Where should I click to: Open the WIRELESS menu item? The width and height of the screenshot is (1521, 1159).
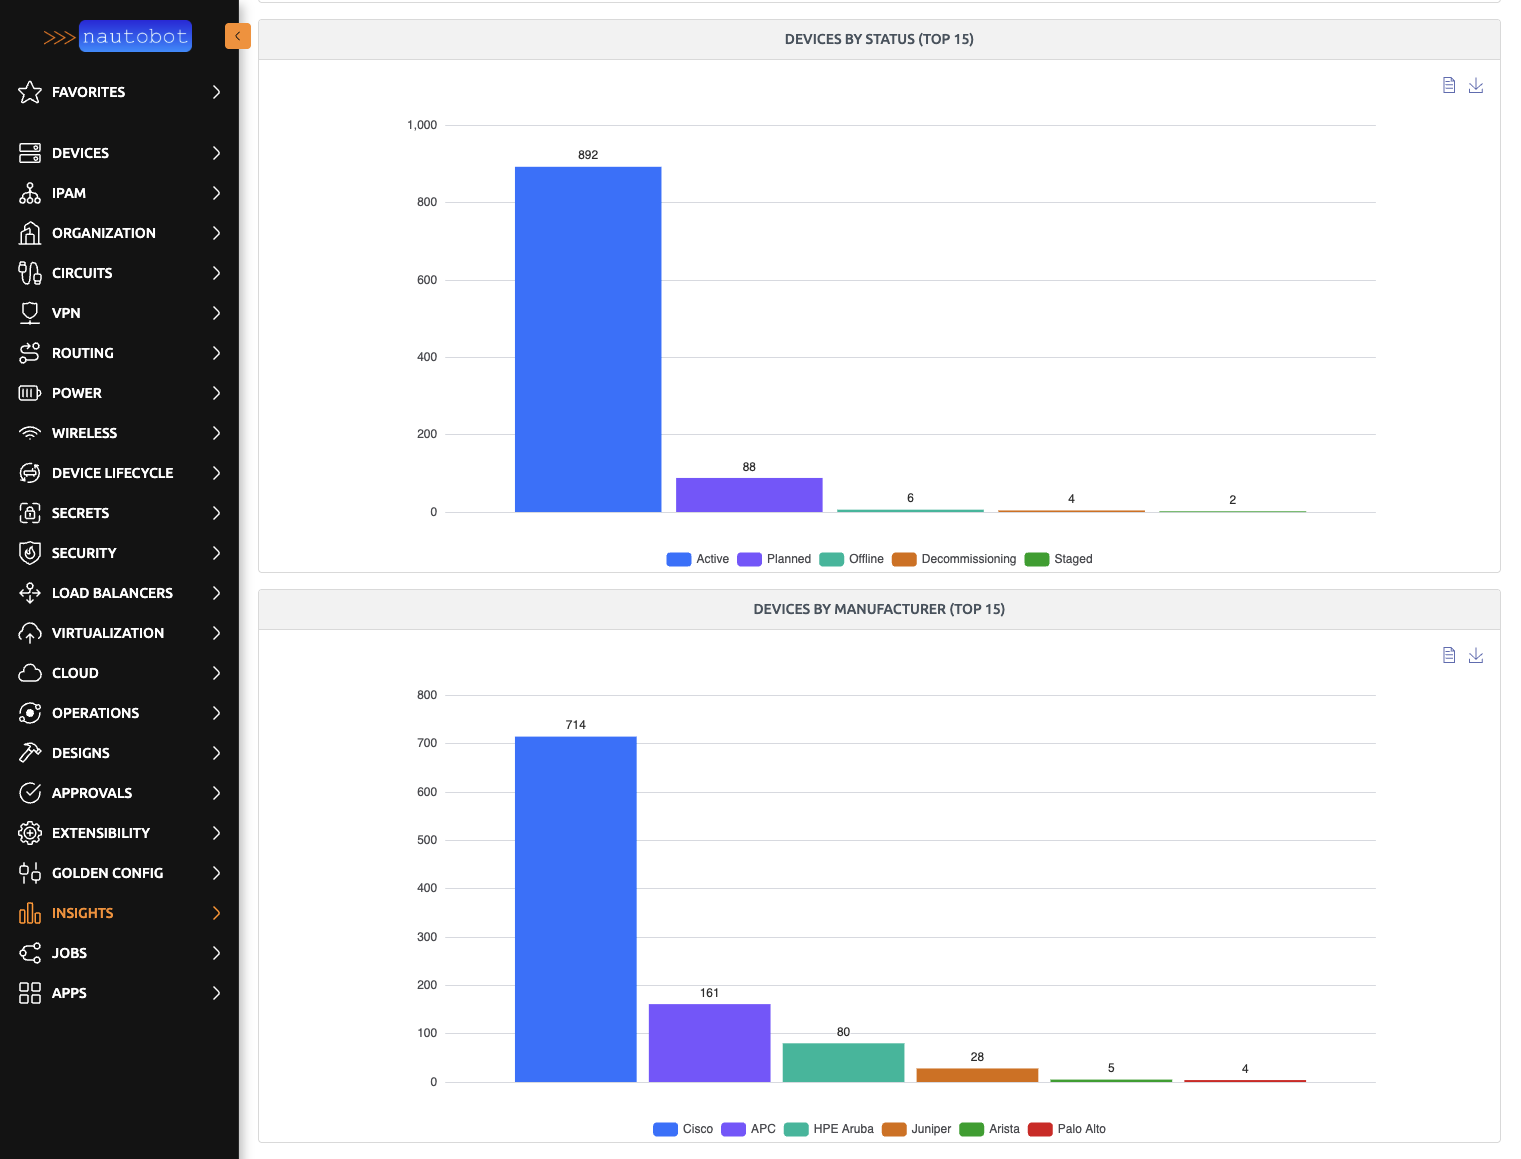point(85,433)
